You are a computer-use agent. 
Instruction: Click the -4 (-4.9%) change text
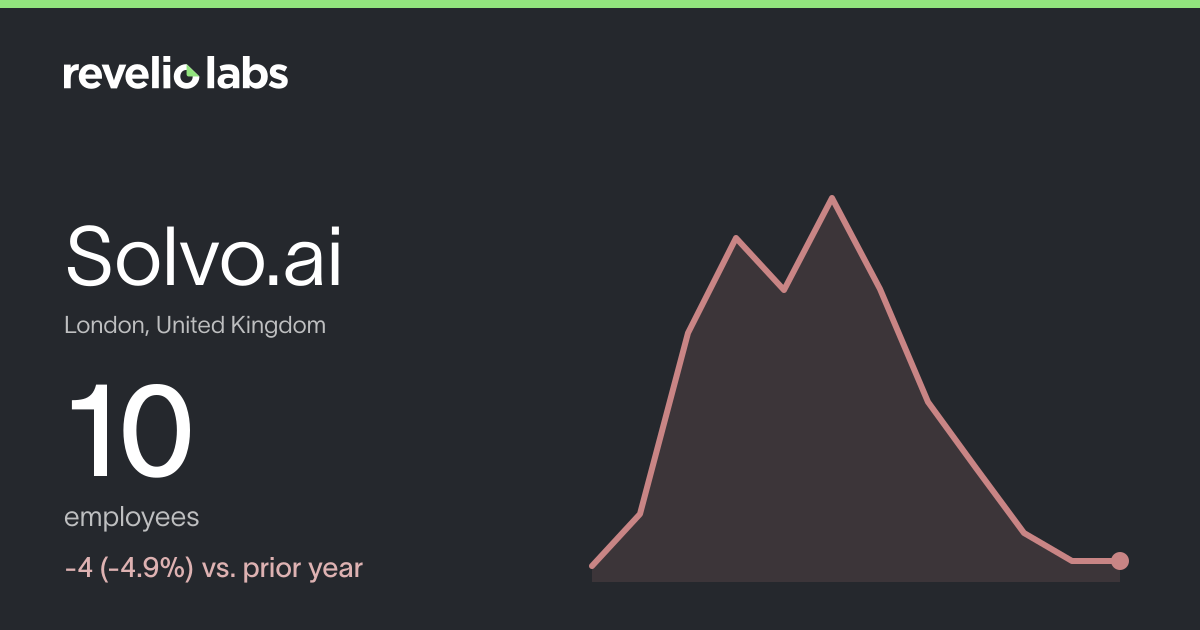[128, 569]
